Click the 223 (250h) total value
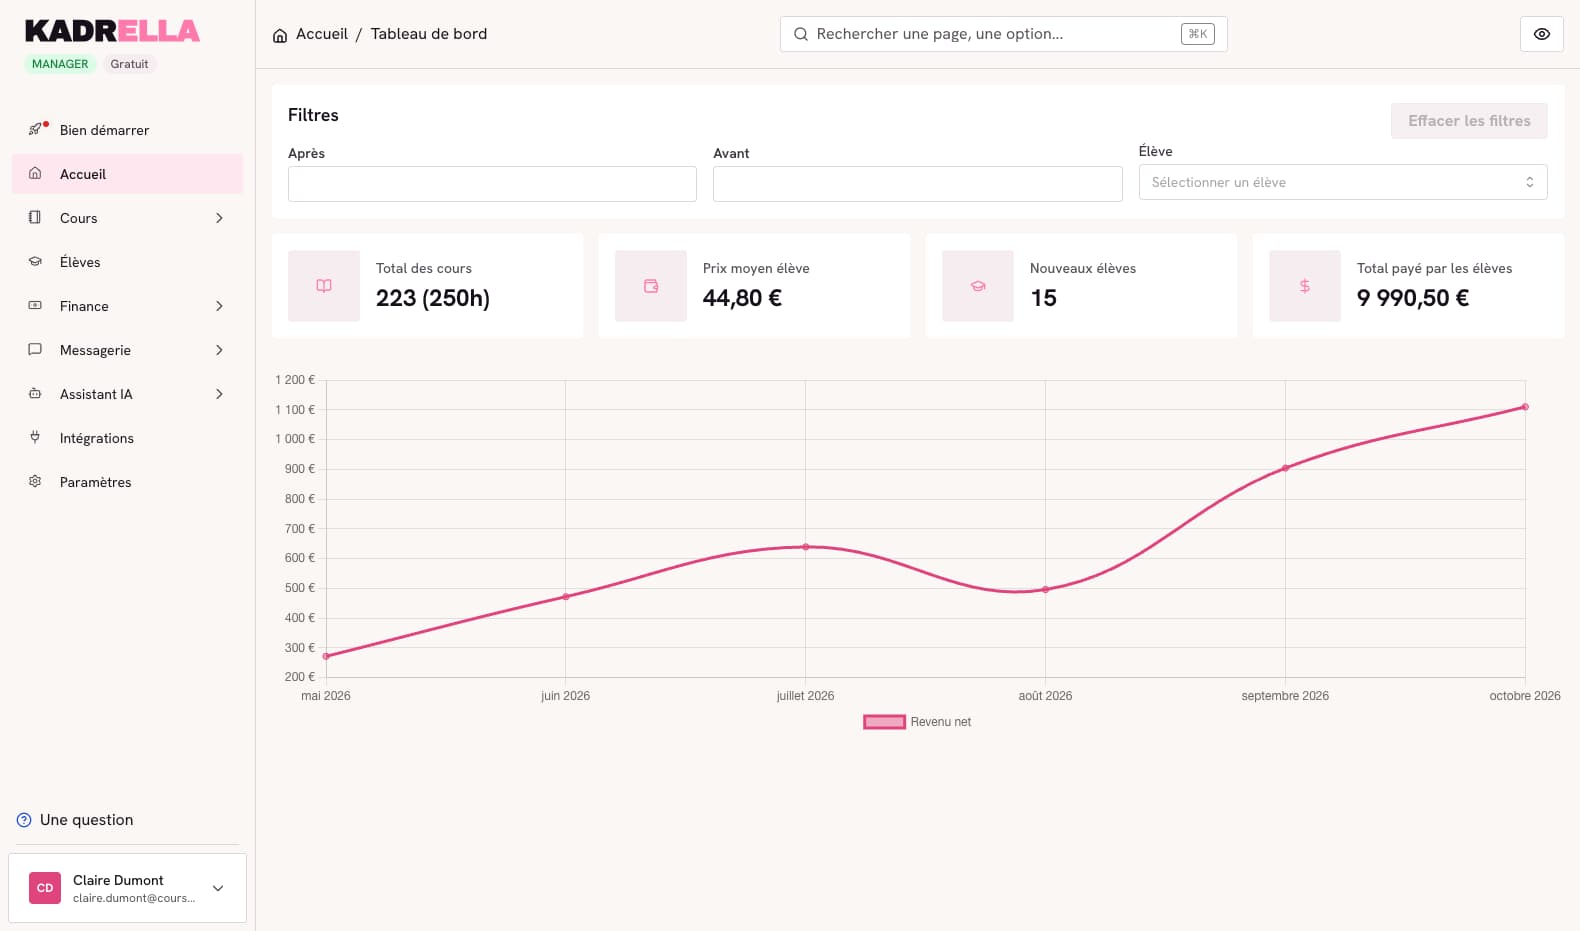This screenshot has height=931, width=1580. (433, 298)
